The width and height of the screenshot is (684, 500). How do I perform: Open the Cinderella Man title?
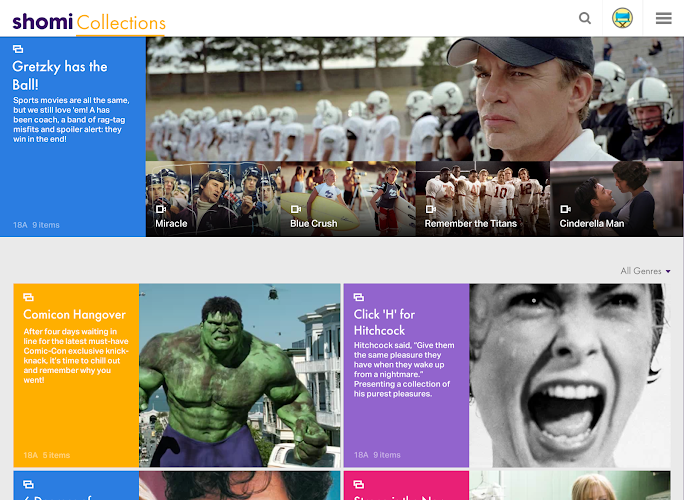592,223
